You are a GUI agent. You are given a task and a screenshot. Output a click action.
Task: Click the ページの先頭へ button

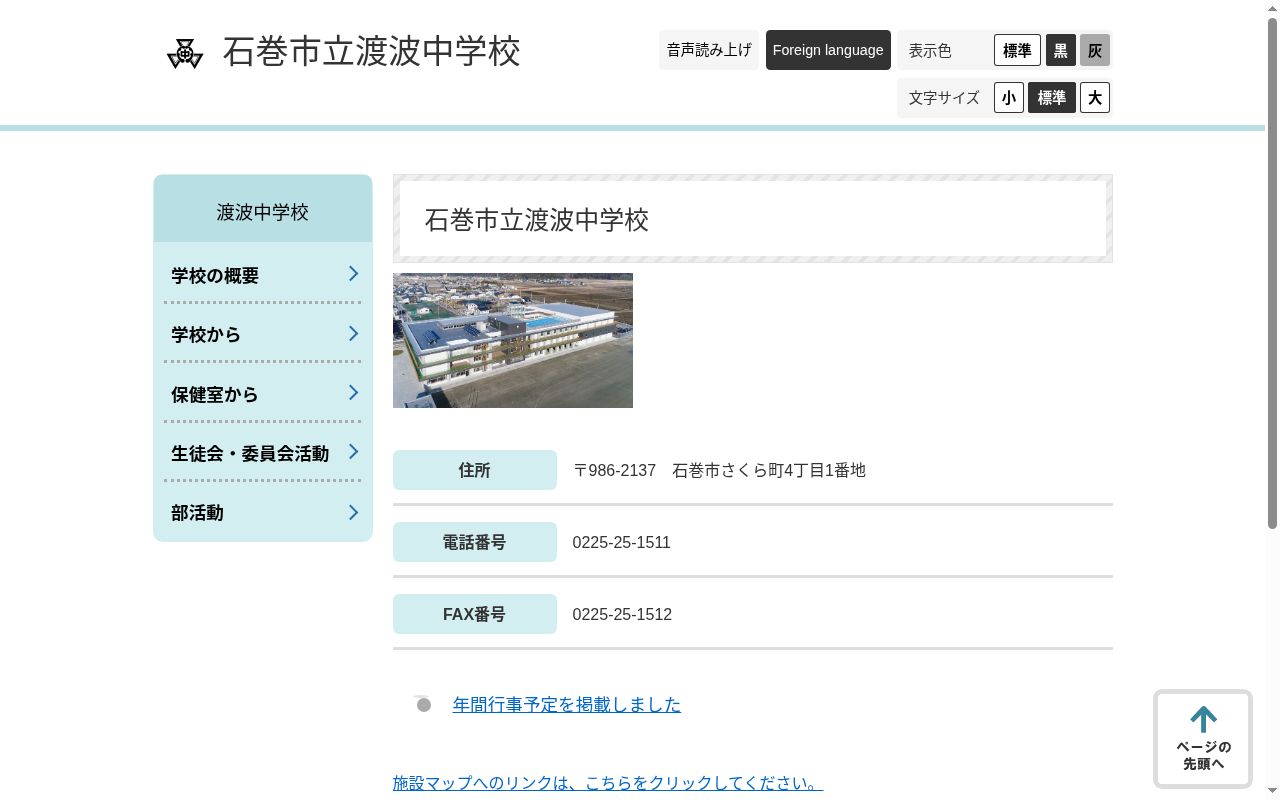pos(1203,739)
